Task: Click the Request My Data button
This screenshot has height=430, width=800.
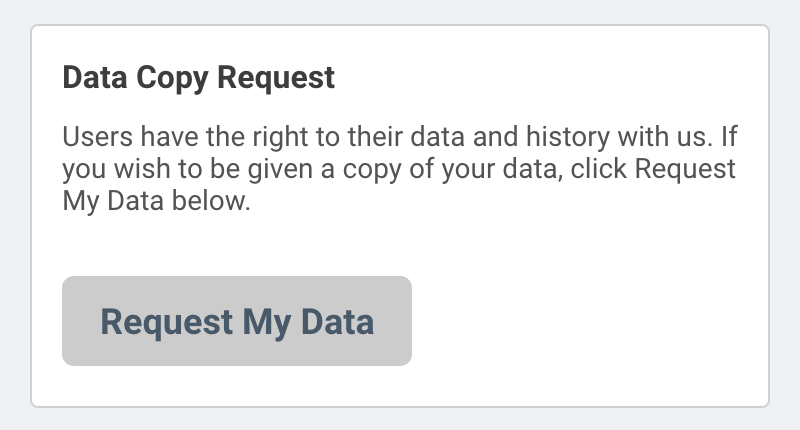Action: 237,321
